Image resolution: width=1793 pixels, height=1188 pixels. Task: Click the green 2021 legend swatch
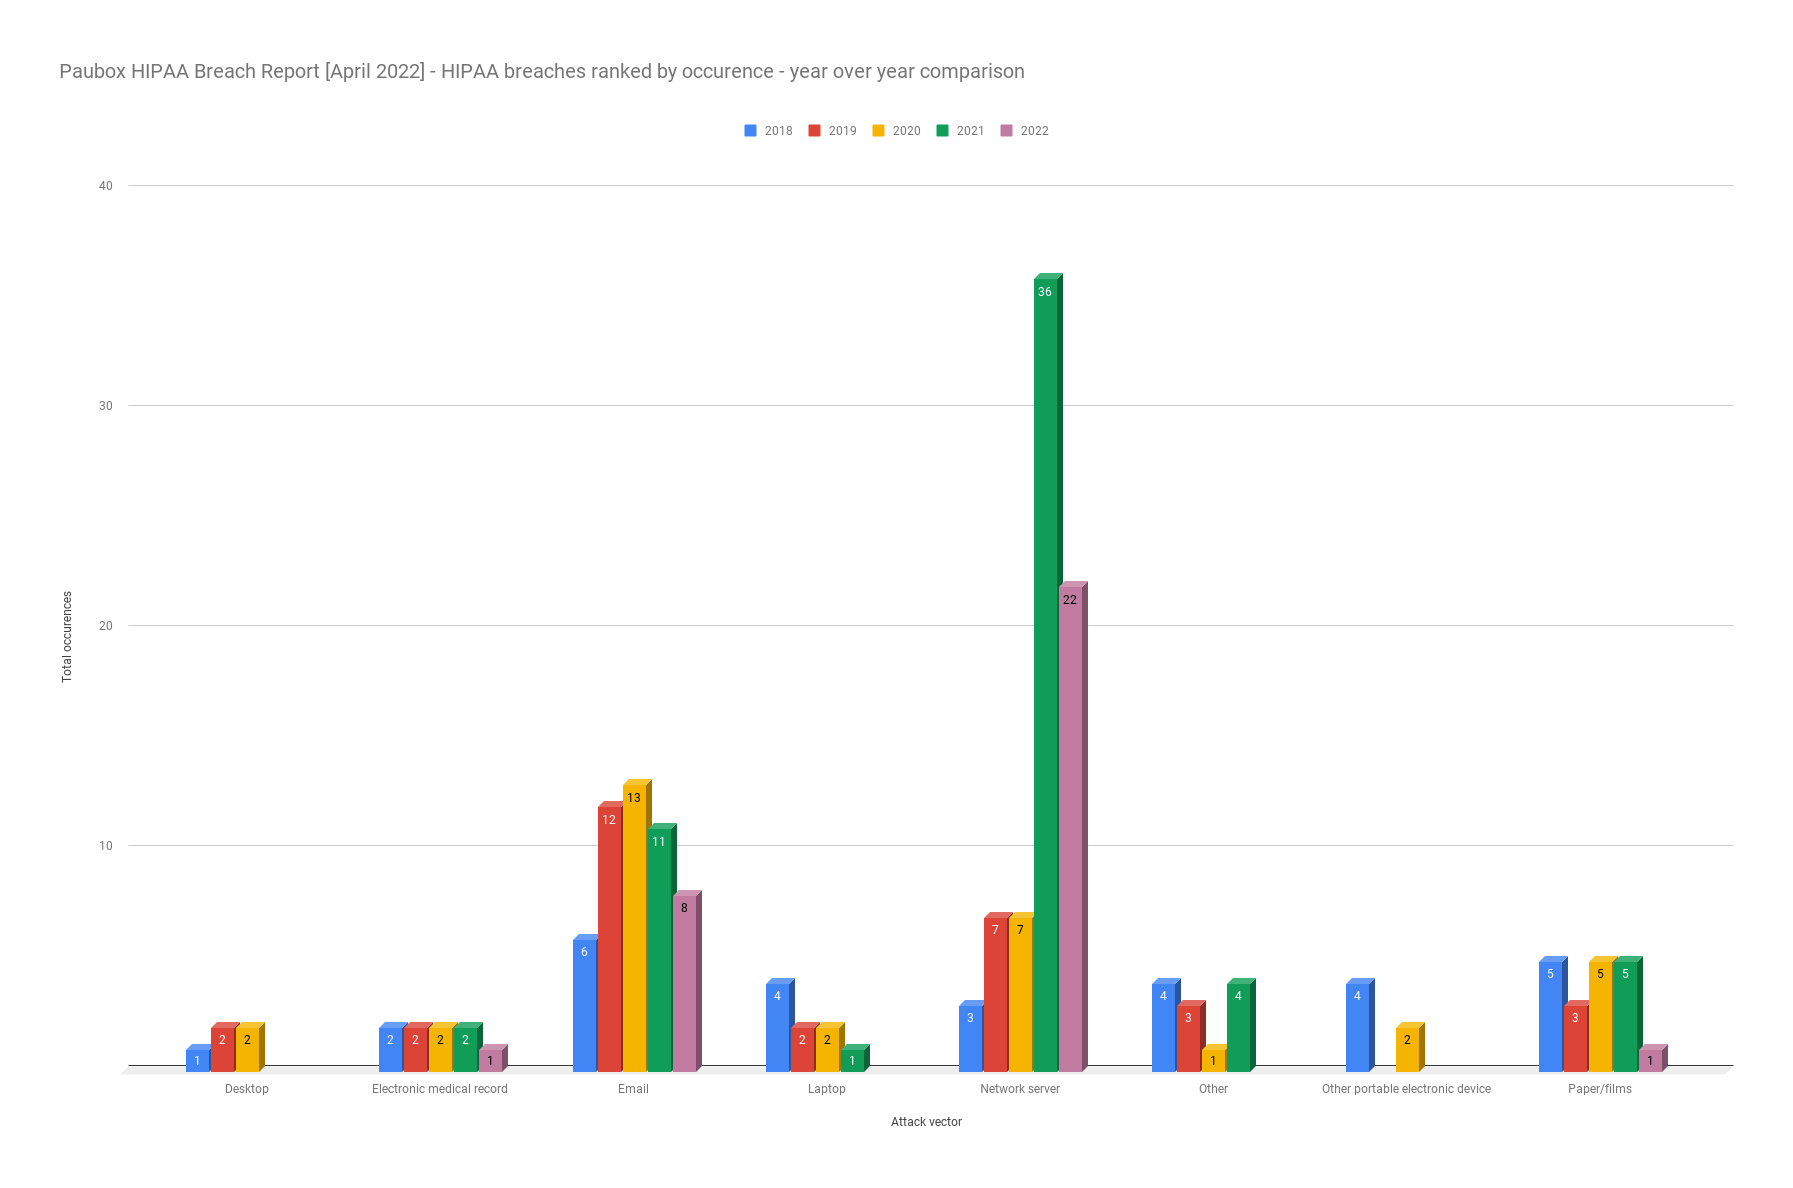[x=942, y=131]
